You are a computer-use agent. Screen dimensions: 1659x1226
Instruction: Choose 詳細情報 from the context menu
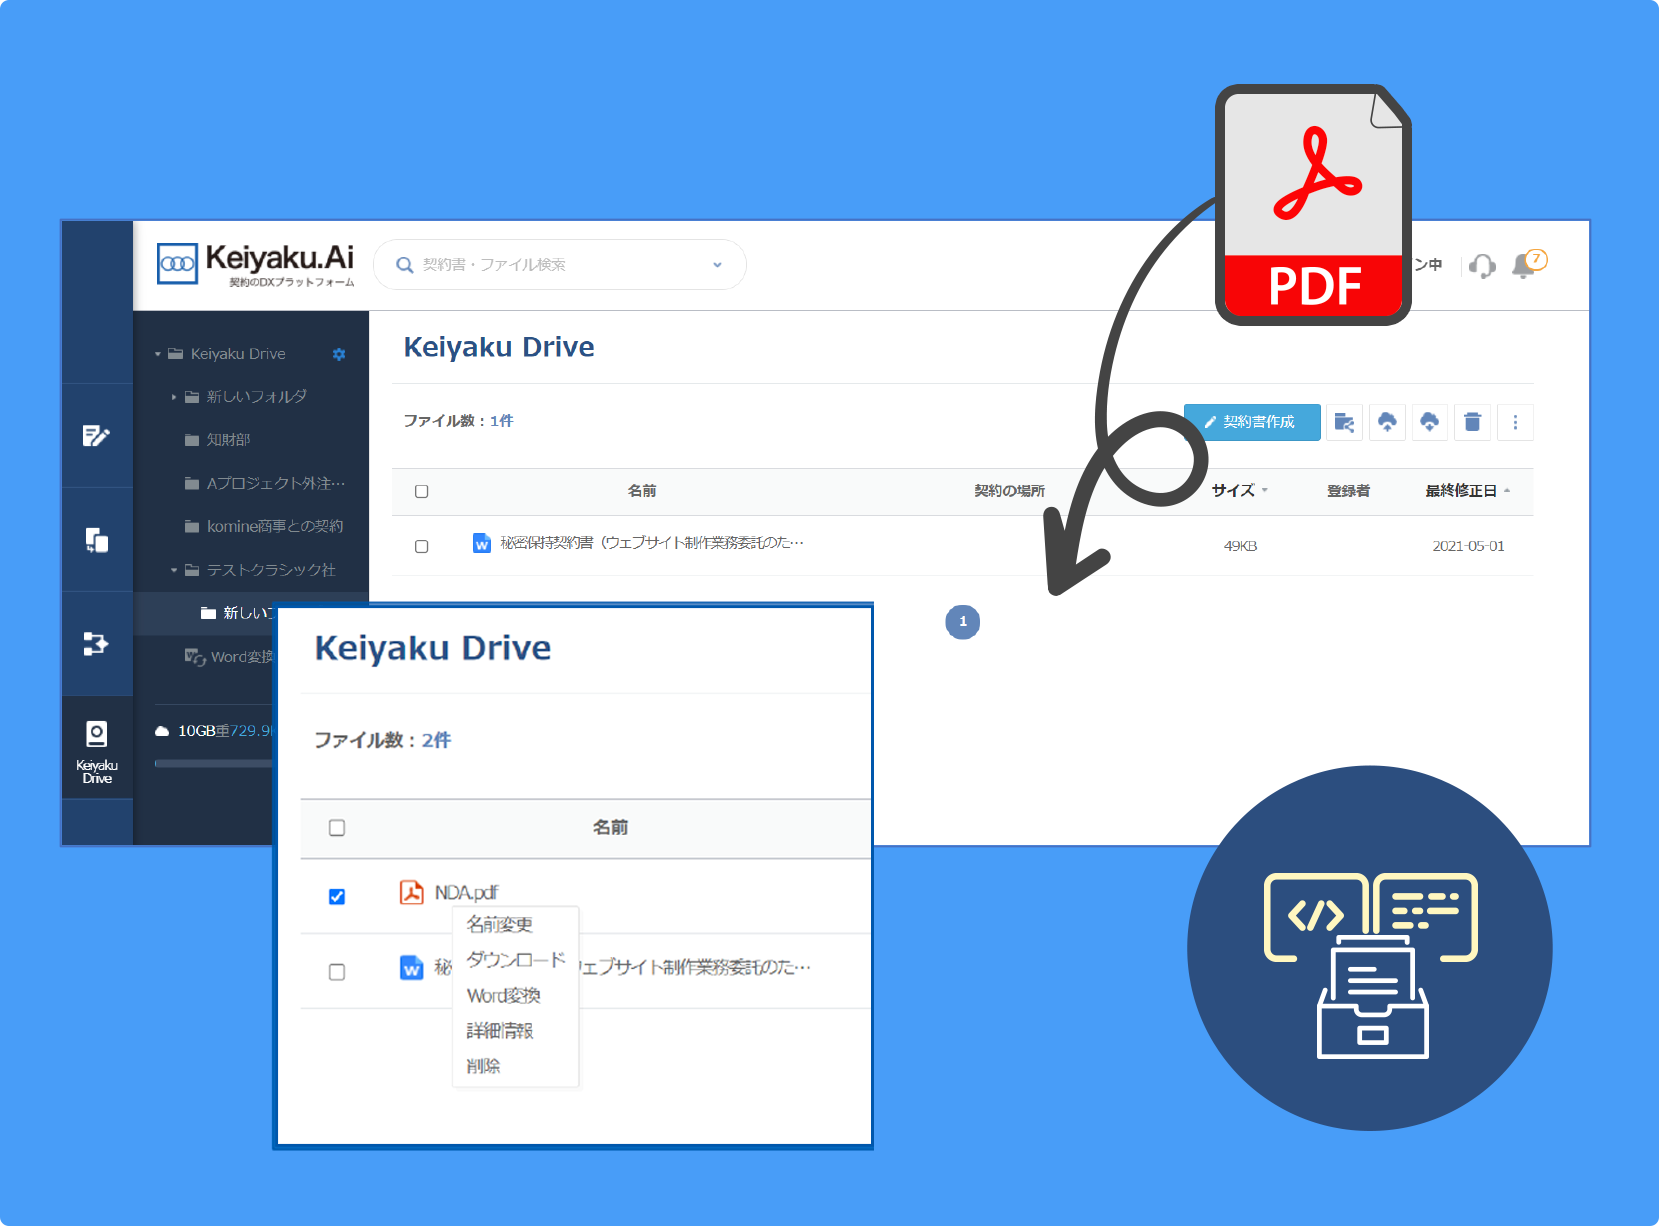(500, 1031)
